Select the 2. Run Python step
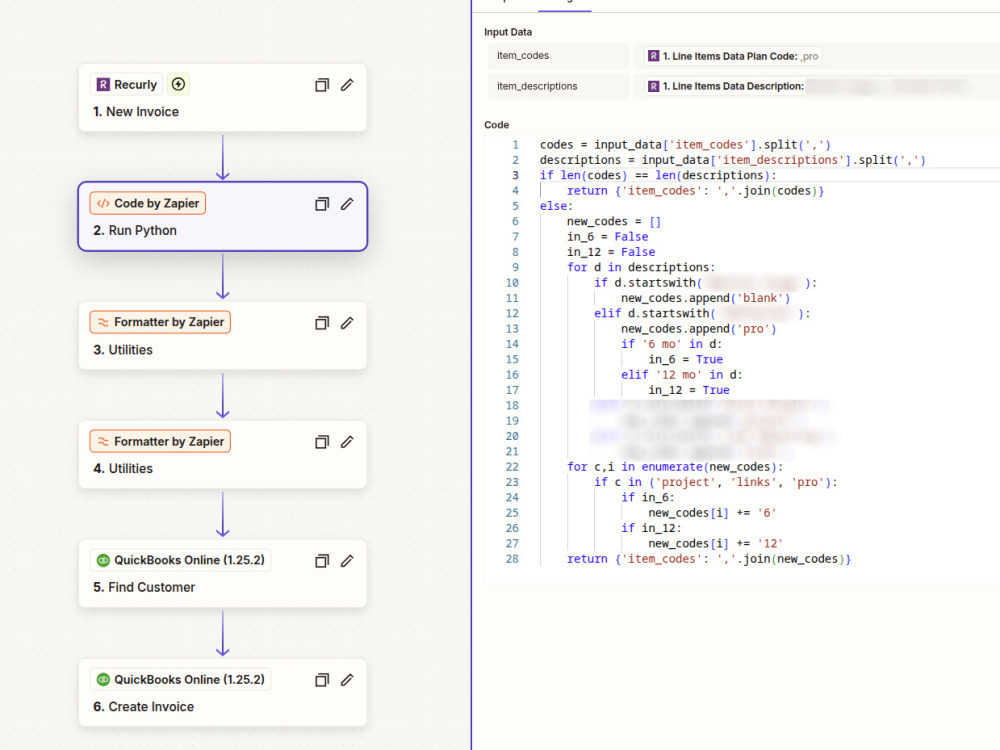The width and height of the screenshot is (1000, 750). [223, 217]
